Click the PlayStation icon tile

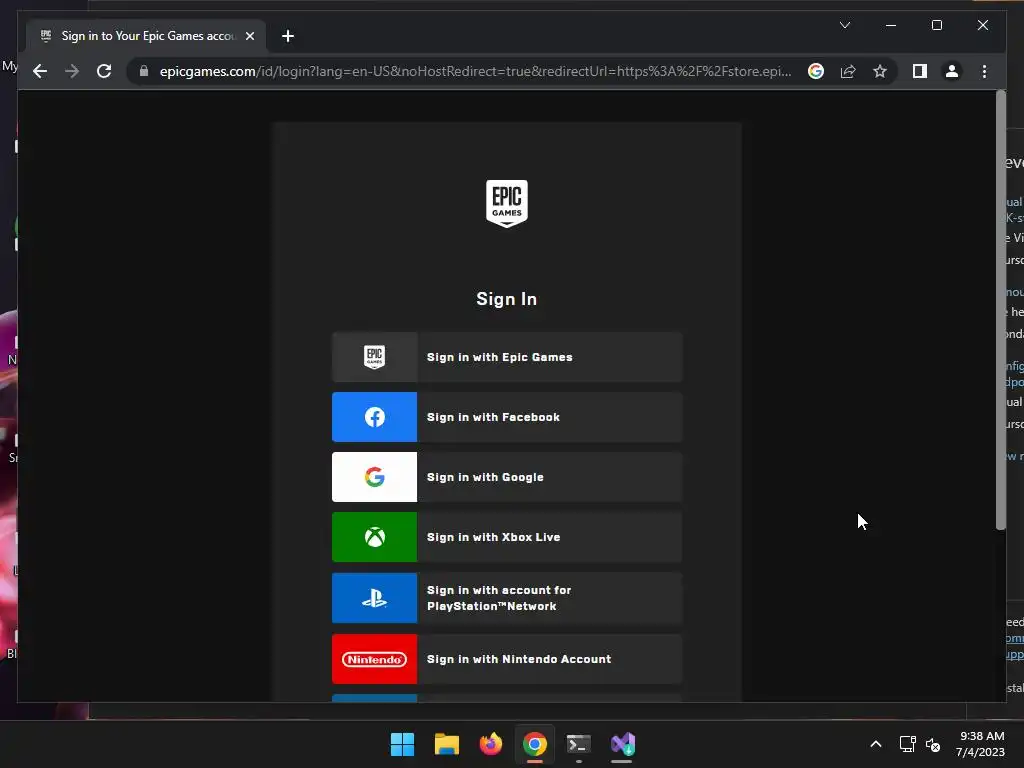click(x=374, y=598)
